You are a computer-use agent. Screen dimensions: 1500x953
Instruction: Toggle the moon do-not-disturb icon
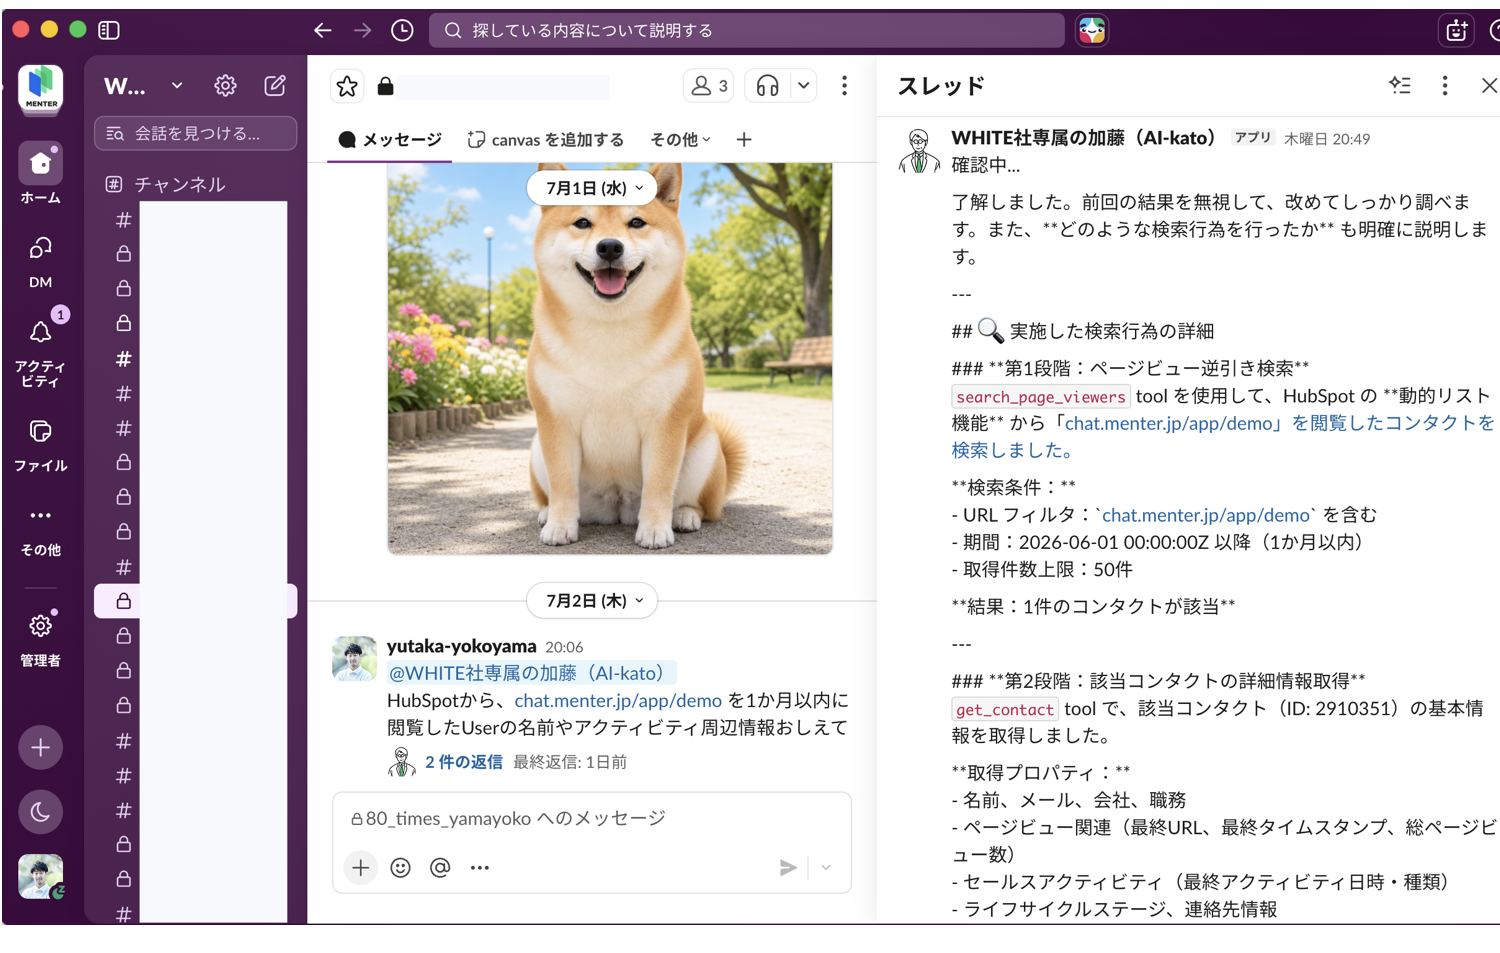pos(41,812)
